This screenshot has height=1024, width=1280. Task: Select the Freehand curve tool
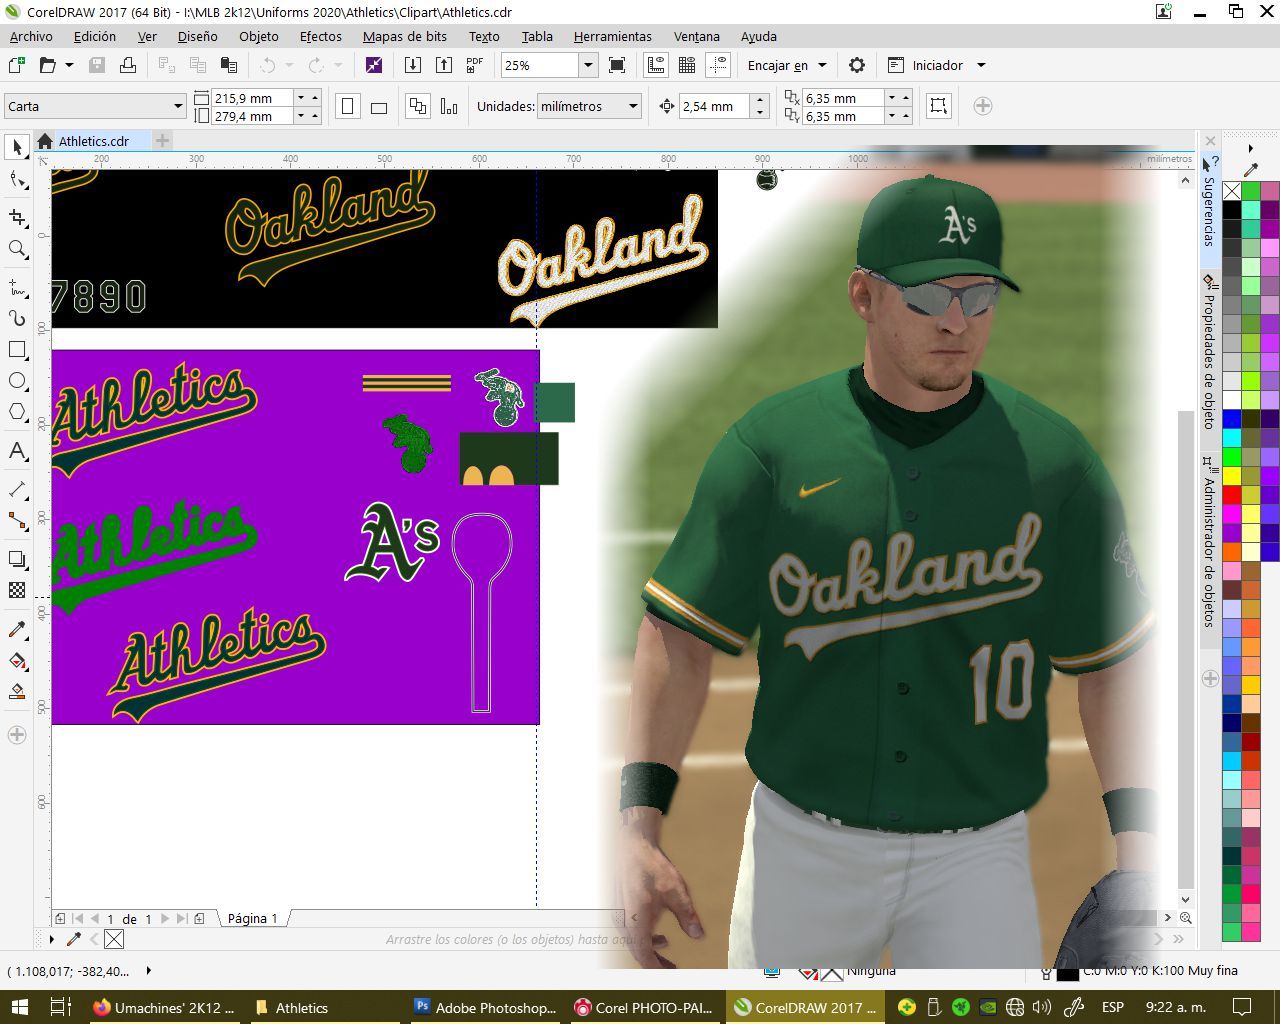[x=17, y=288]
